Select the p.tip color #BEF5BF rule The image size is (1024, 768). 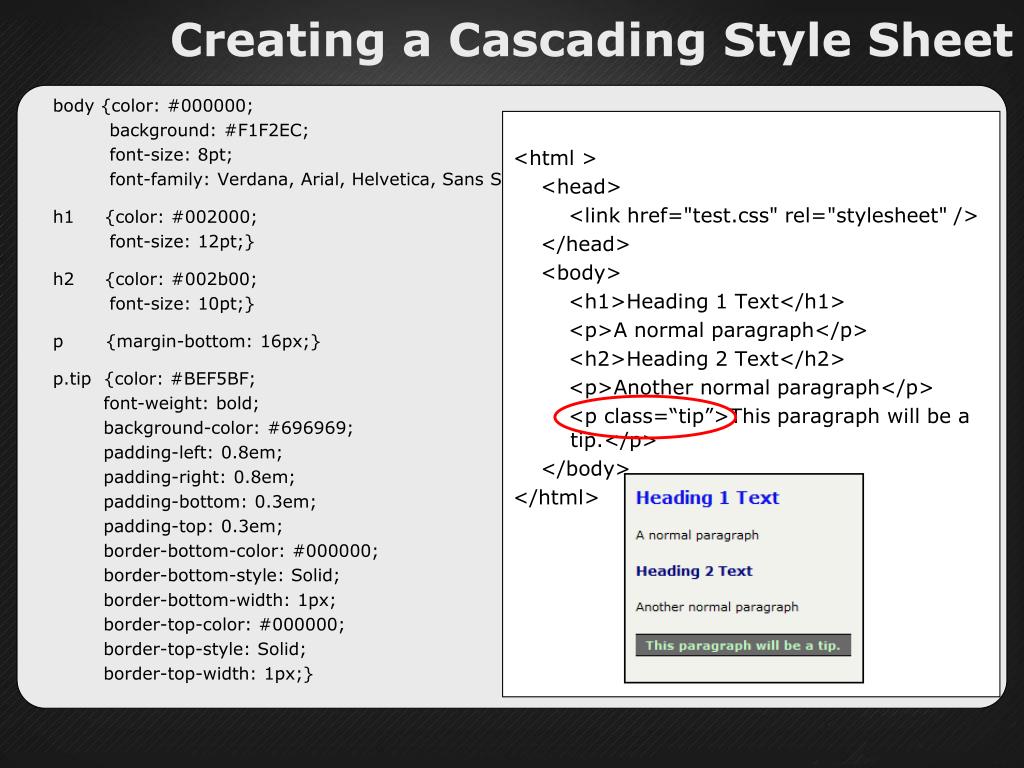coord(154,378)
